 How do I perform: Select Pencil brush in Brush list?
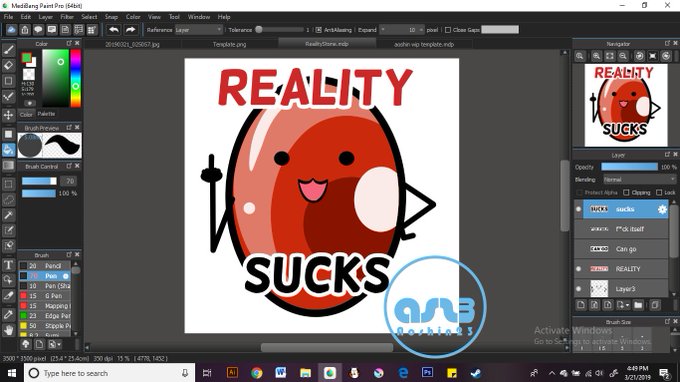point(44,266)
